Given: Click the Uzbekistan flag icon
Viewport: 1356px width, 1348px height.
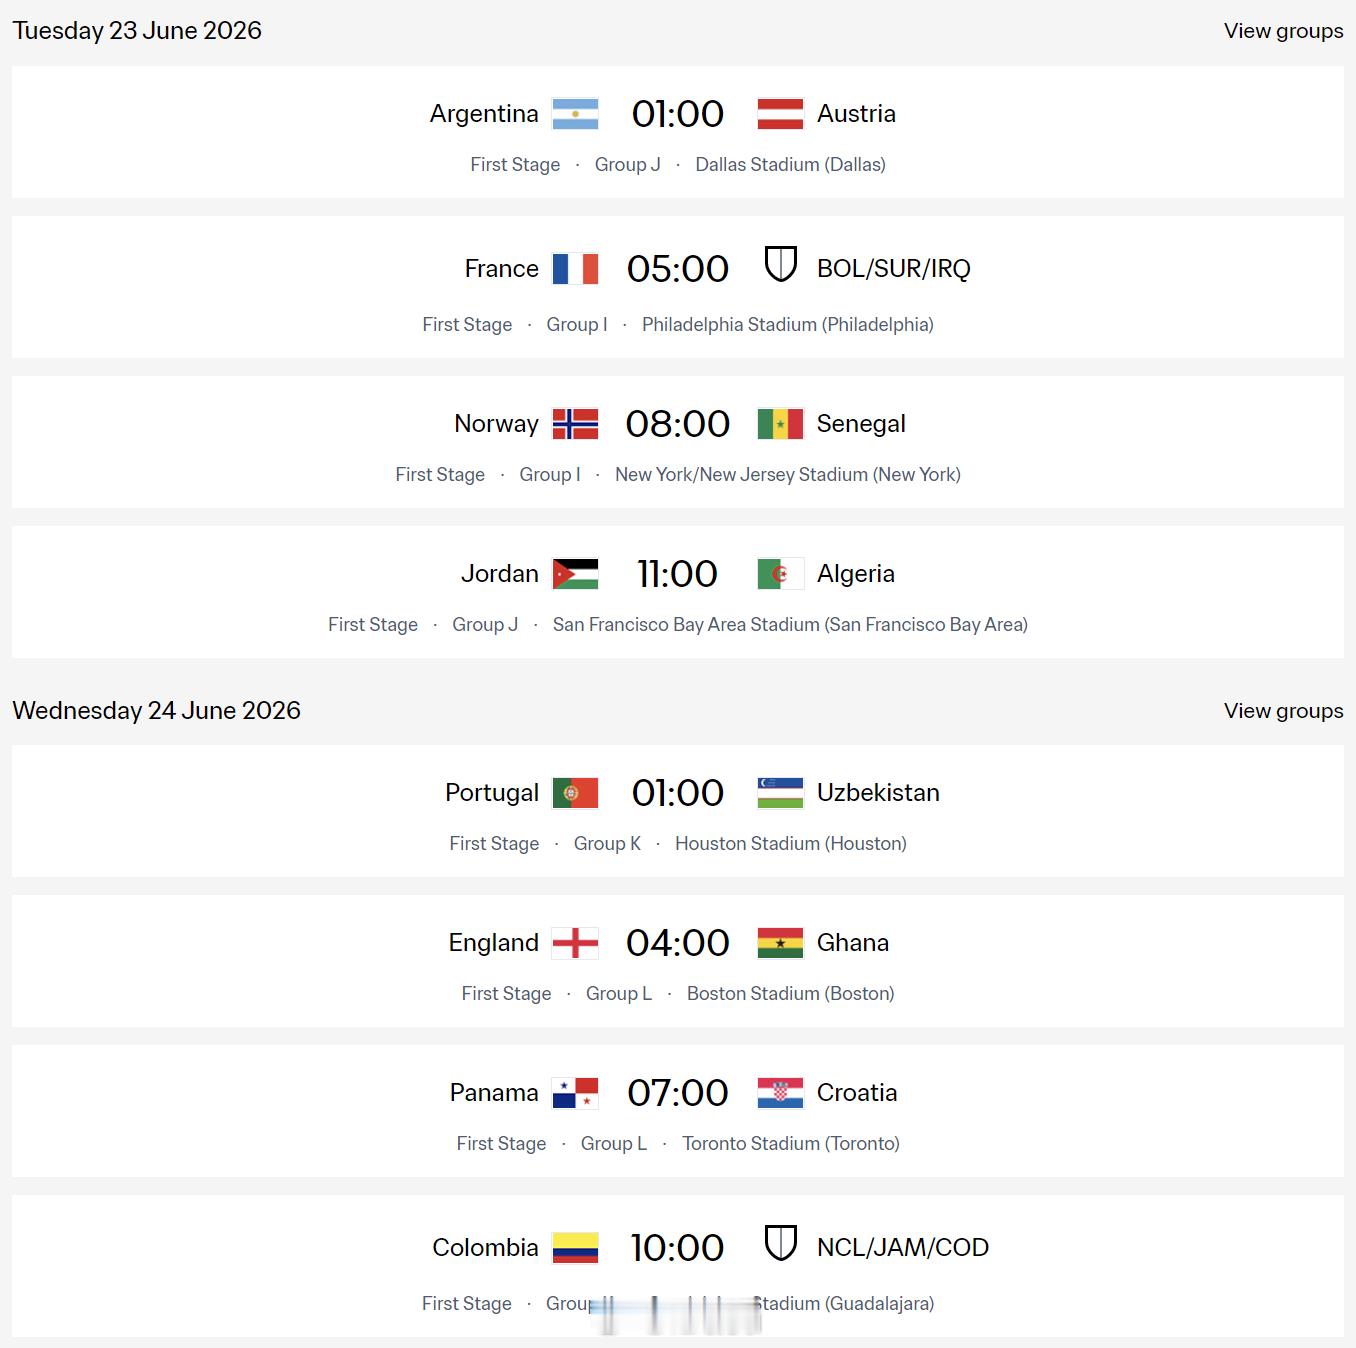Looking at the screenshot, I should point(780,793).
